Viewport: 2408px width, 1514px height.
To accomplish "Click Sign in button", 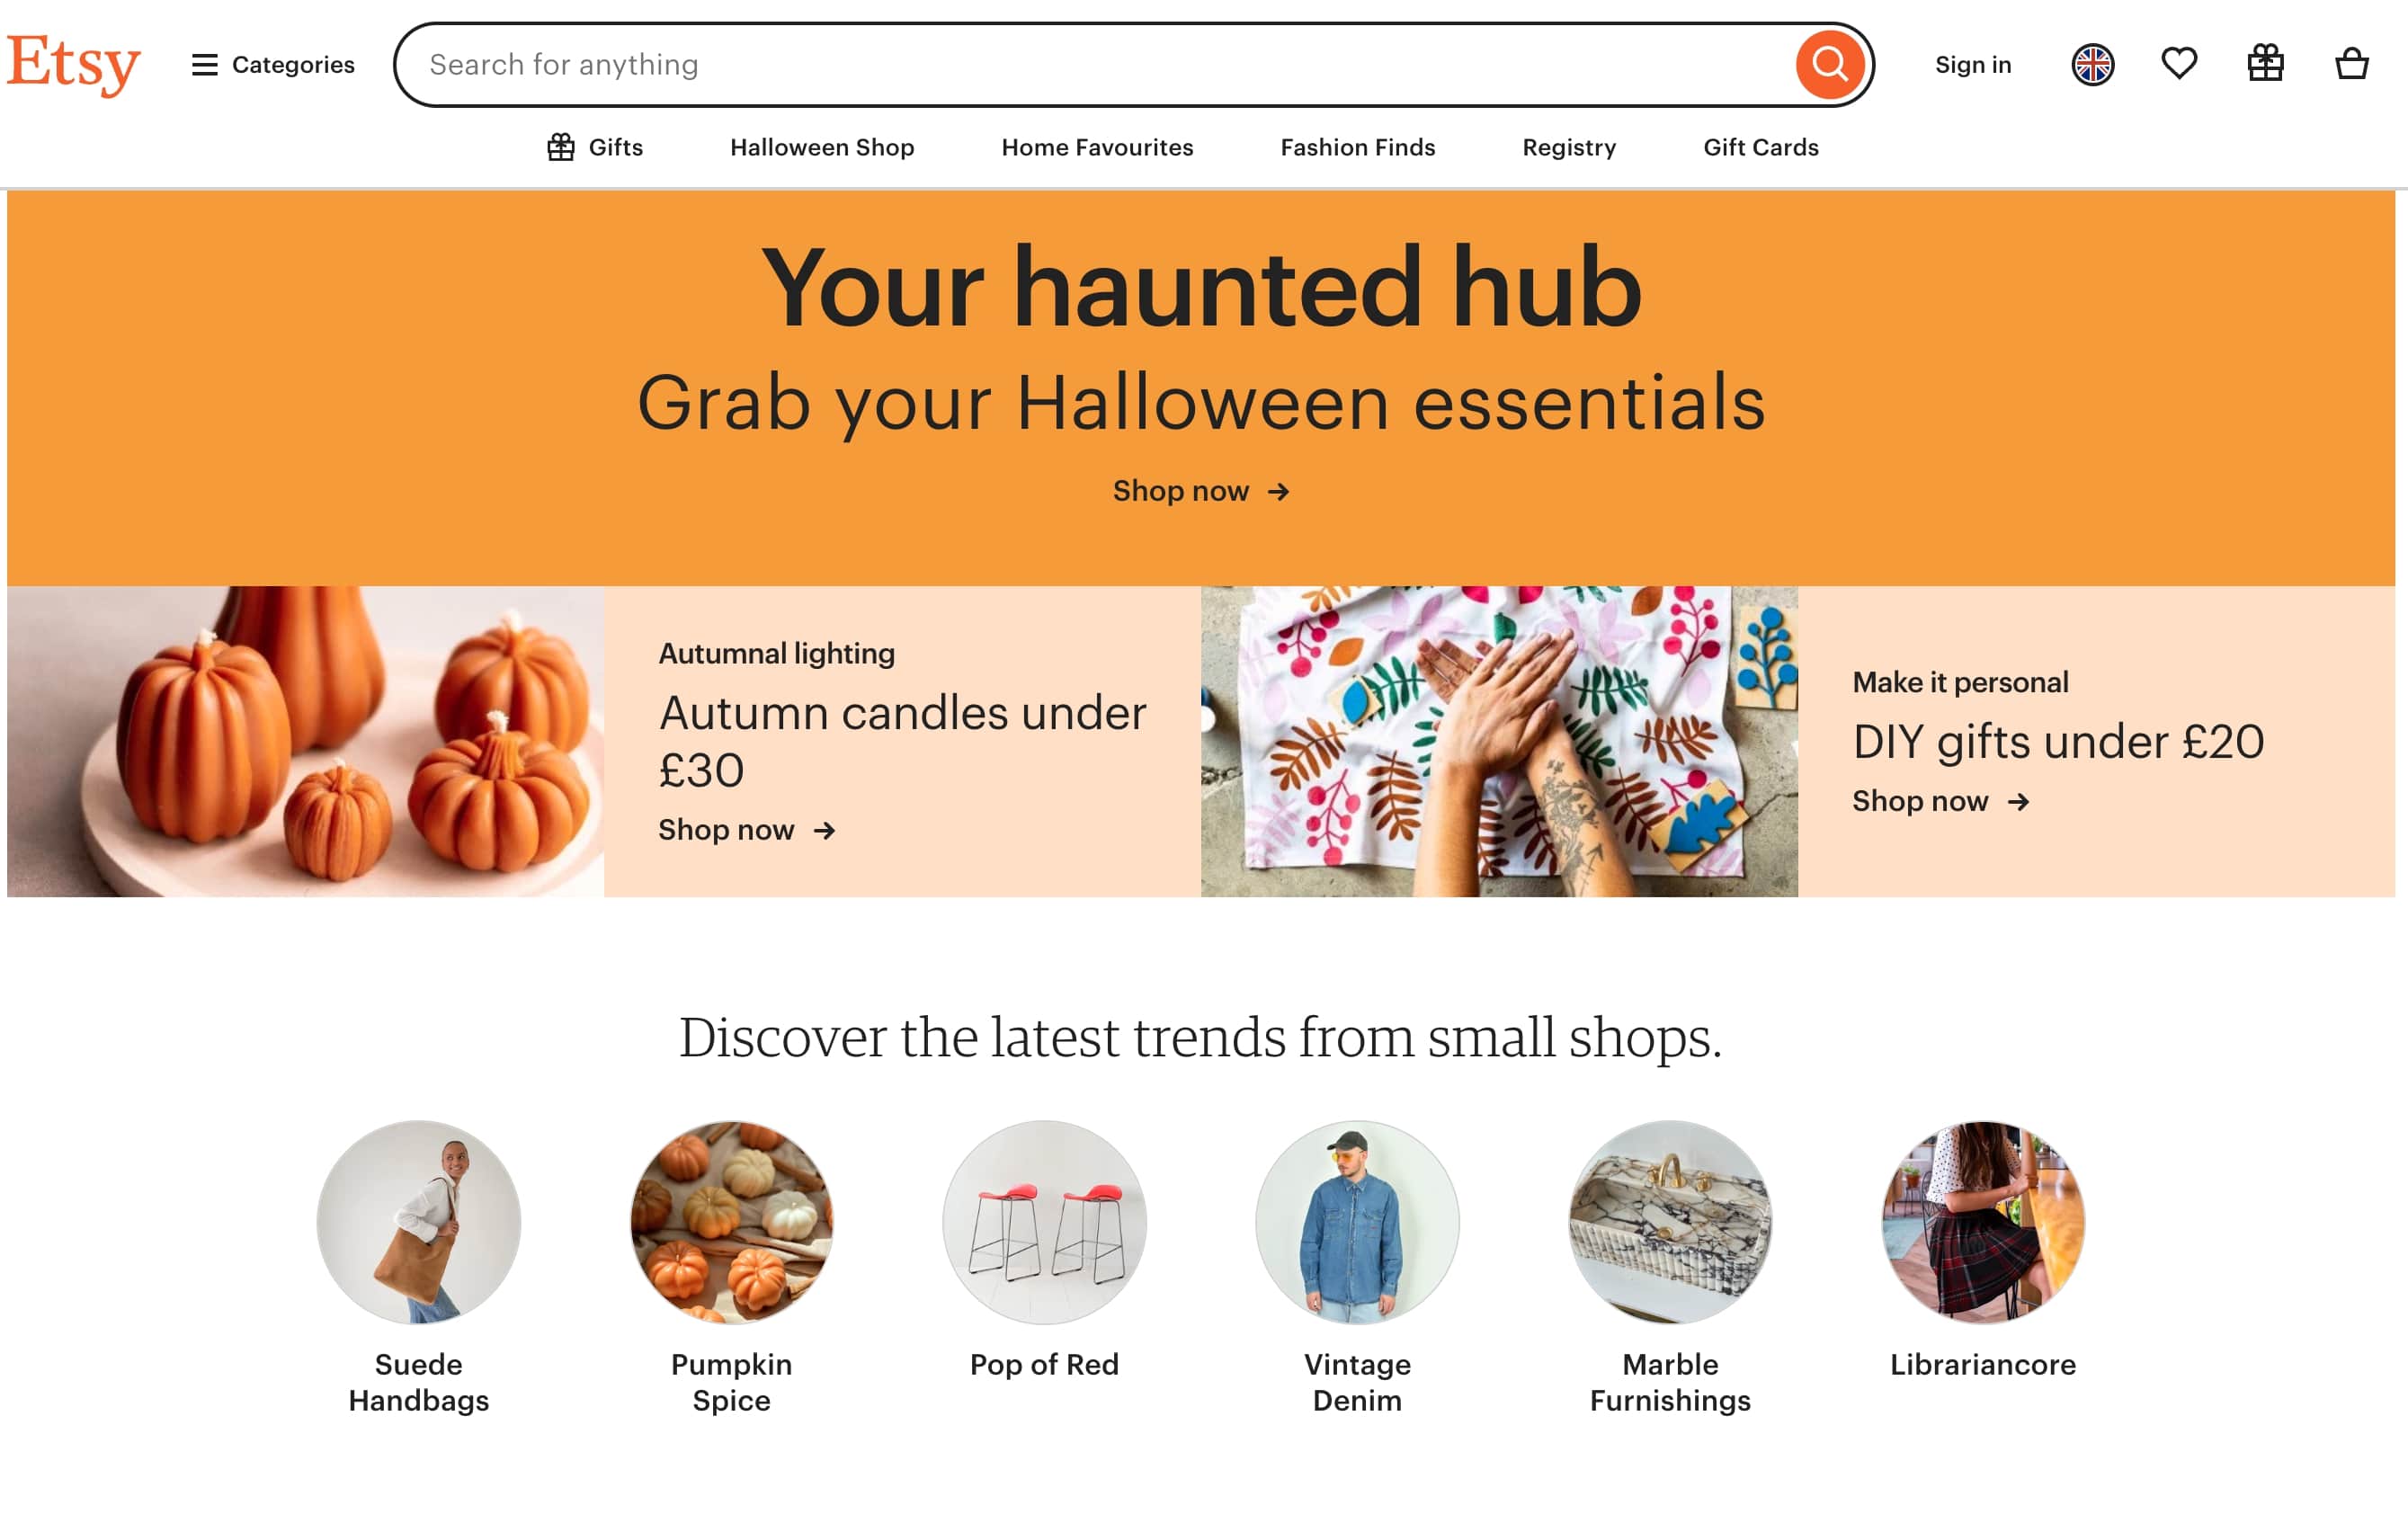I will [1972, 65].
